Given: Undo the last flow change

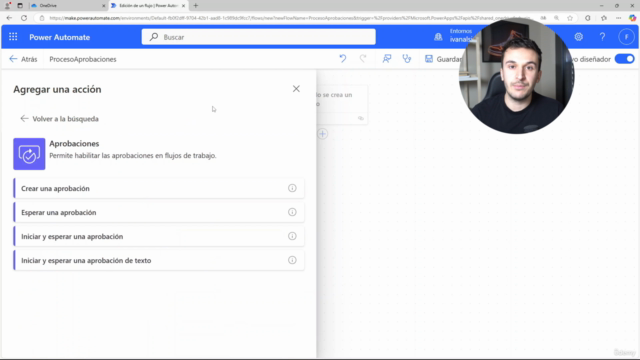Looking at the screenshot, I should point(343,59).
